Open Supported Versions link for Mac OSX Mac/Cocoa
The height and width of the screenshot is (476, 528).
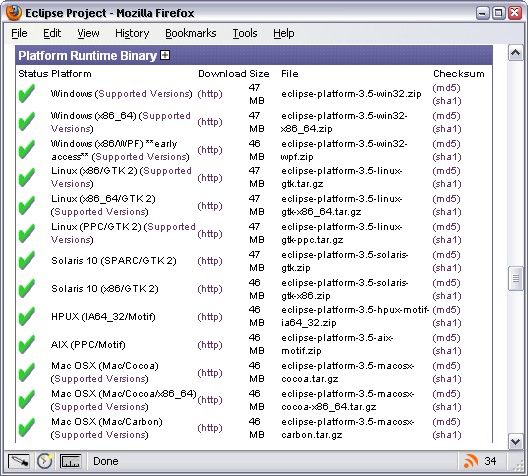tap(100, 379)
